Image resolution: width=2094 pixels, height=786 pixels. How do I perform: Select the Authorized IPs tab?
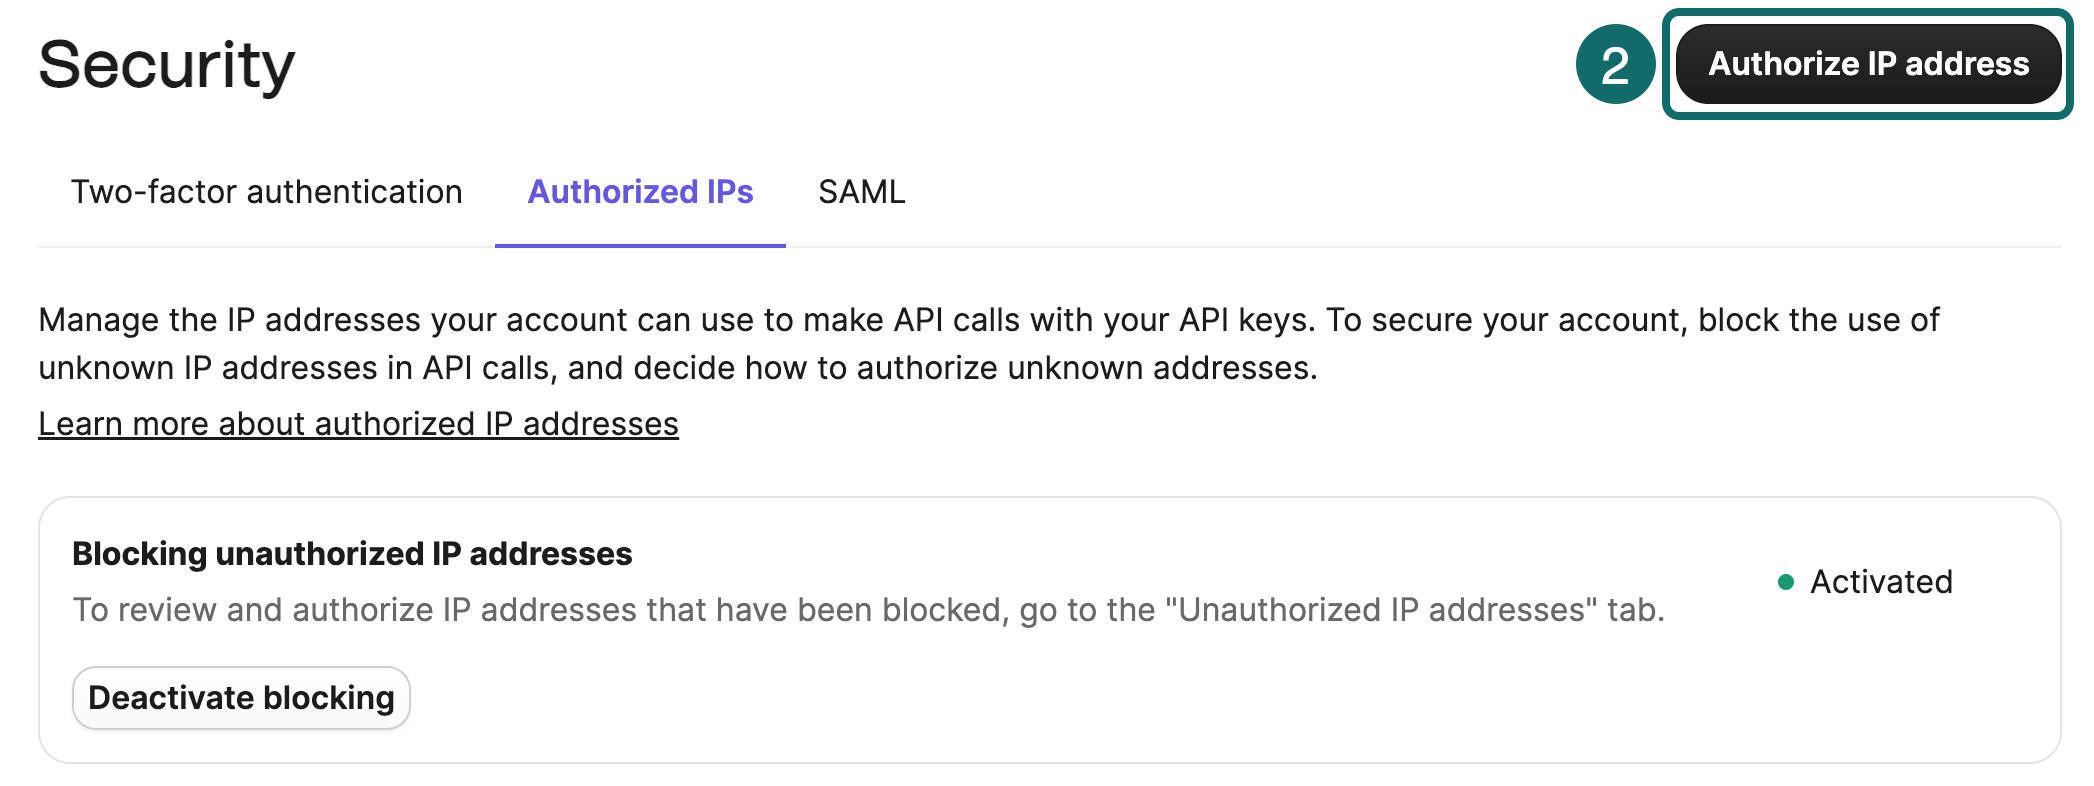coord(640,191)
